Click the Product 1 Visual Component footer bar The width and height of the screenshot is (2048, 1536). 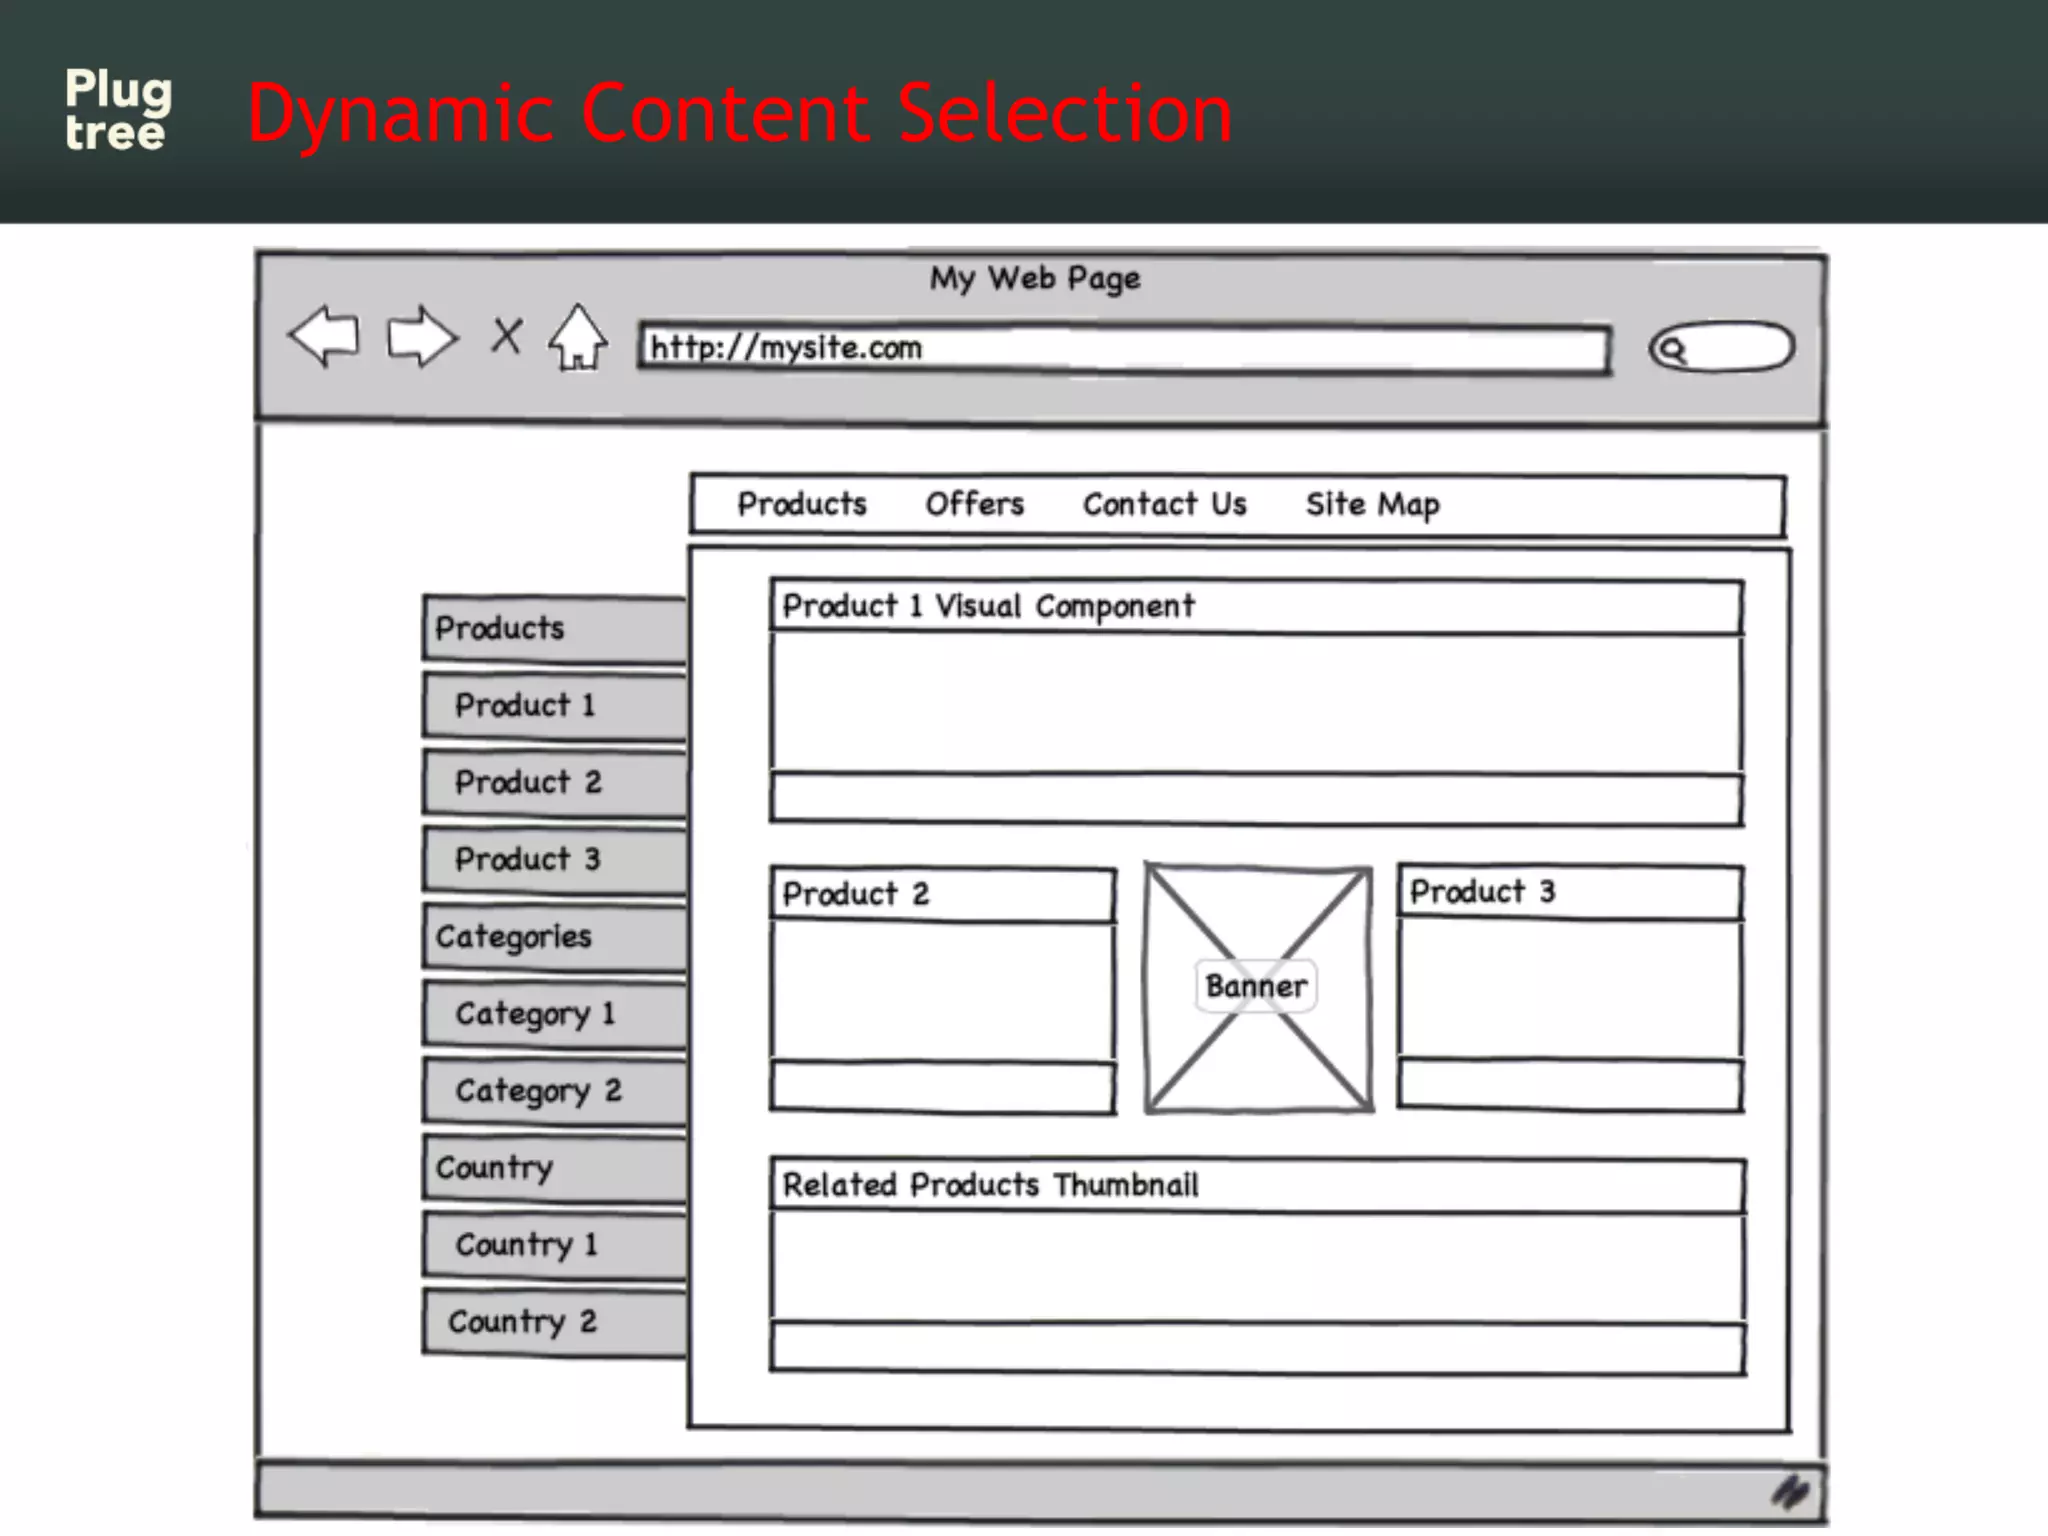pos(1256,799)
